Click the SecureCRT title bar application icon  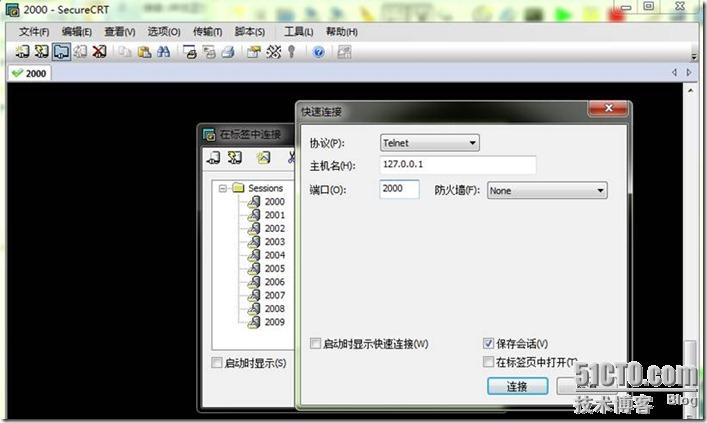point(12,9)
